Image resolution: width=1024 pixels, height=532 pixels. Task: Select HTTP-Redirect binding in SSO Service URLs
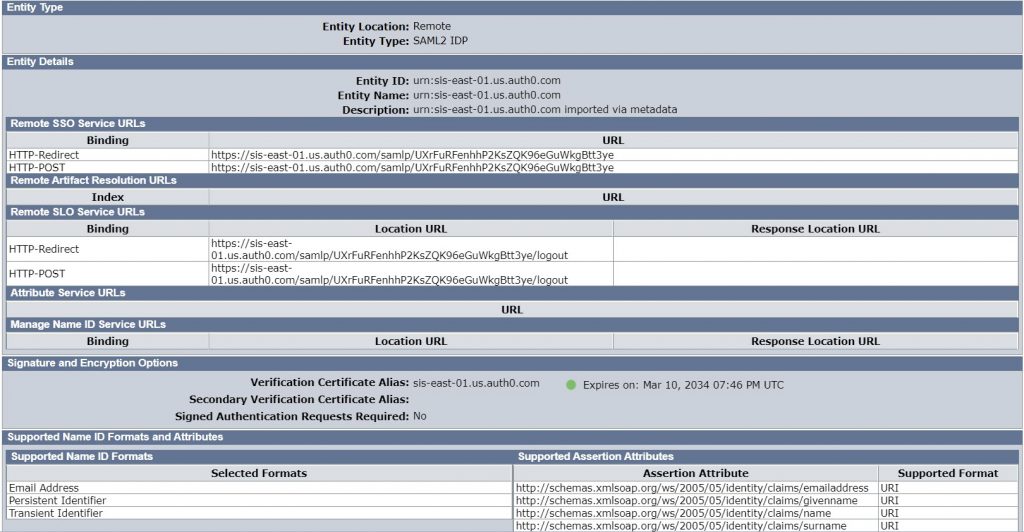(44, 155)
